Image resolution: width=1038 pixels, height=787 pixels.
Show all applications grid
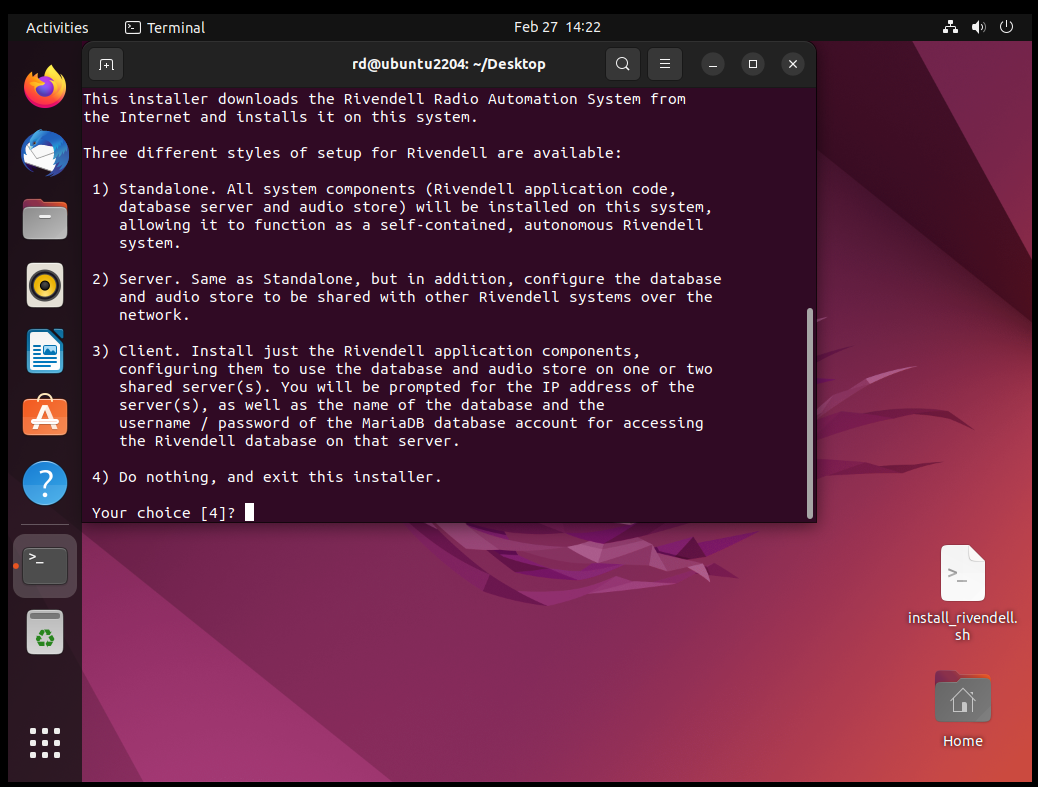coord(45,743)
